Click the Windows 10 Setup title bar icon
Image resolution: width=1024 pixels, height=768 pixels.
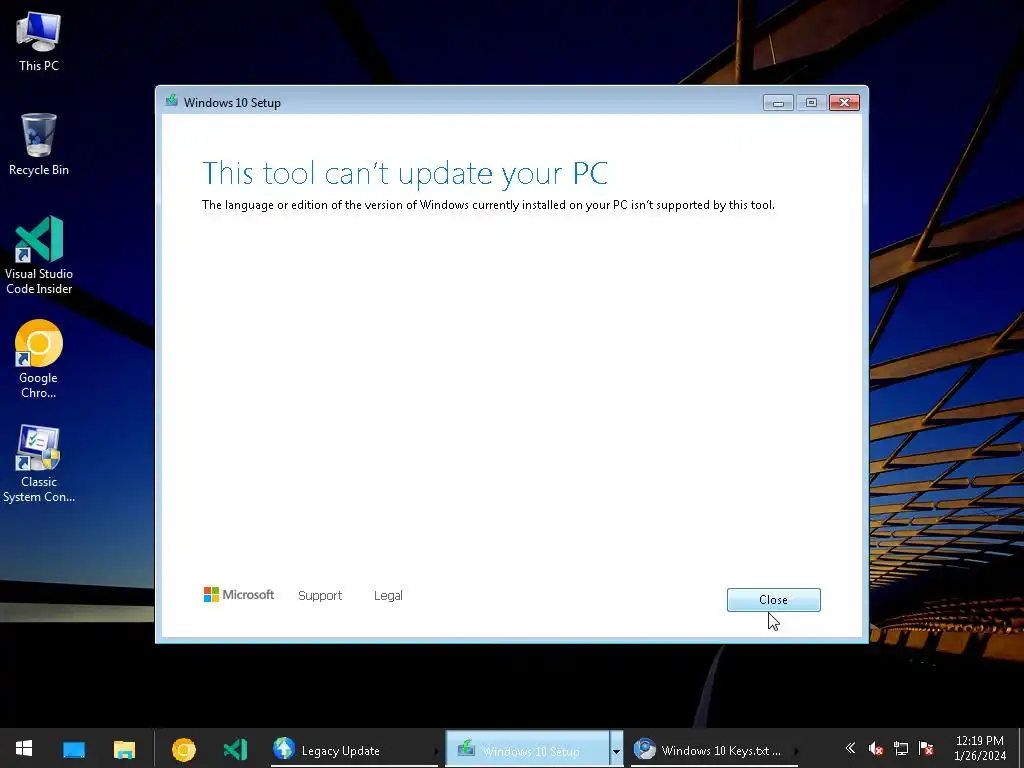point(172,101)
